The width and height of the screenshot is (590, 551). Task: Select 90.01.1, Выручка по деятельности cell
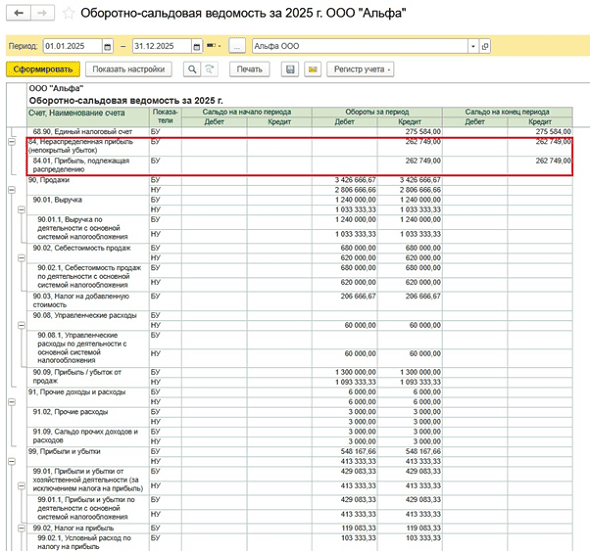tap(88, 228)
